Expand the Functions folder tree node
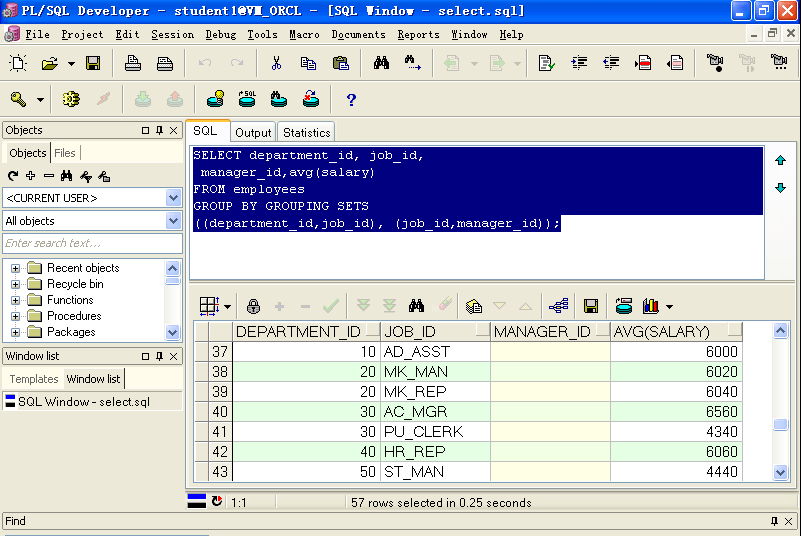Viewport: 801px width, 536px height. pos(16,300)
